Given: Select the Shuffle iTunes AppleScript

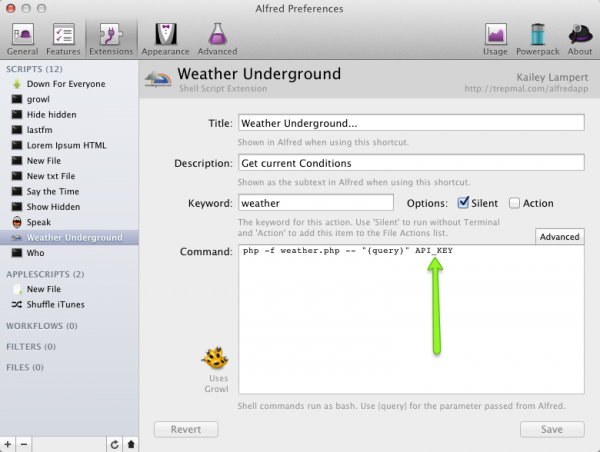Looking at the screenshot, I should [x=69, y=304].
